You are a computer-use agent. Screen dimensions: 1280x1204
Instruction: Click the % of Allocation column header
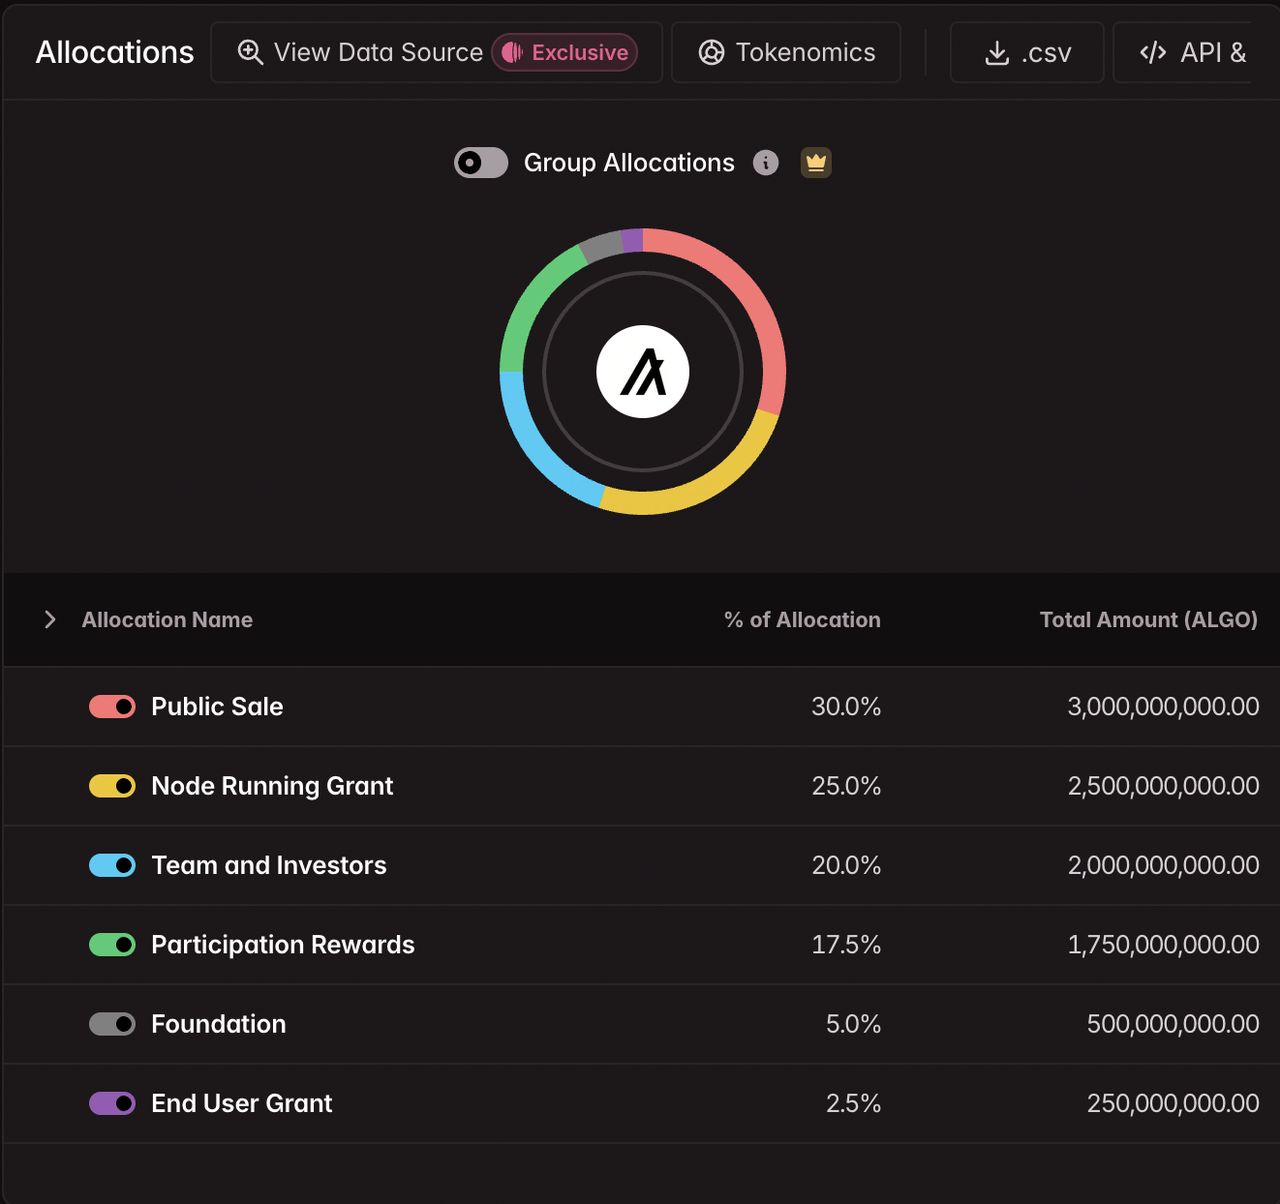(x=802, y=620)
